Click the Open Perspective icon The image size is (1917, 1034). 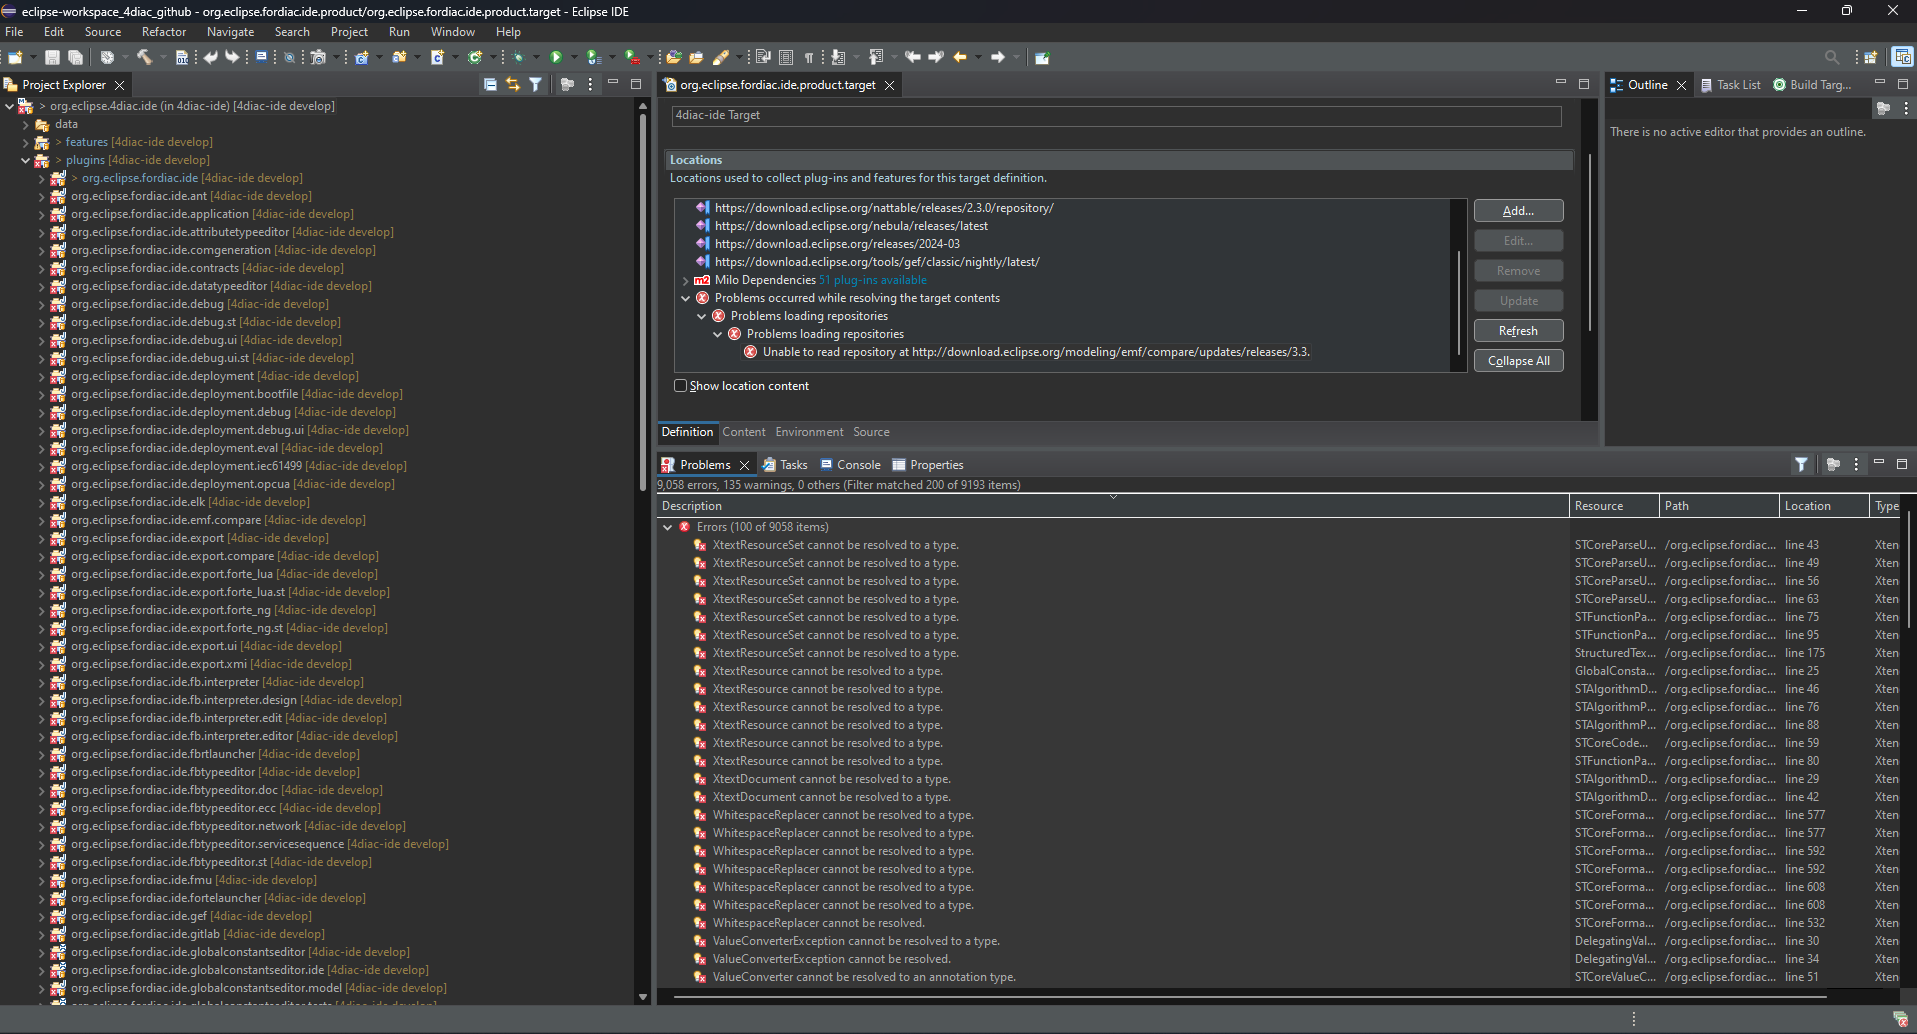pyautogui.click(x=1870, y=57)
